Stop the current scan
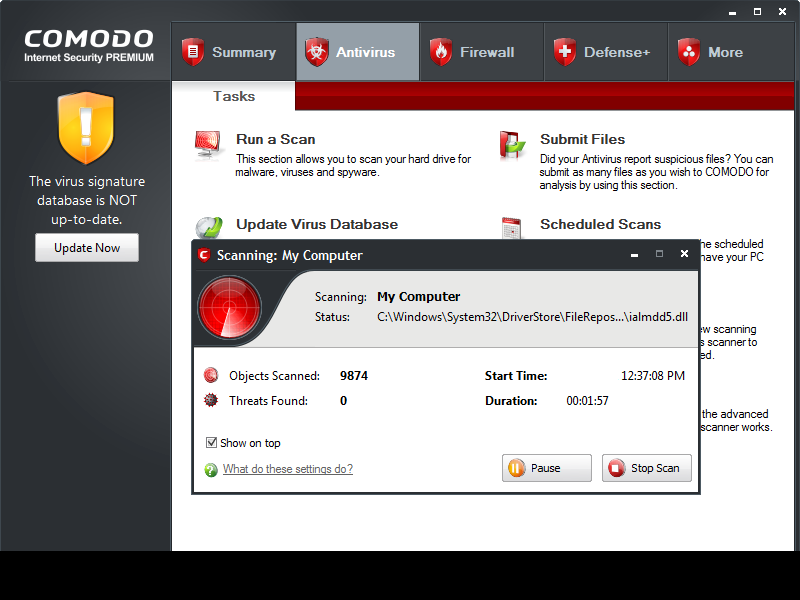This screenshot has width=800, height=600. (646, 468)
